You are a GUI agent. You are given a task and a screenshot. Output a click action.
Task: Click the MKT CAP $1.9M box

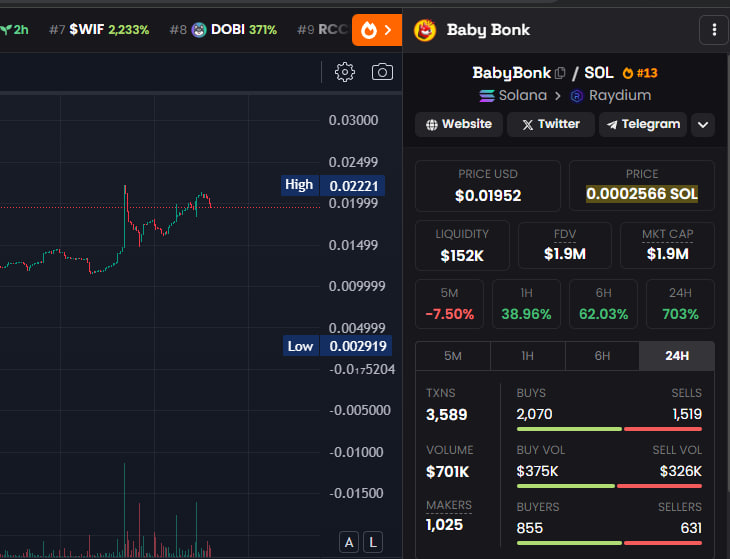click(x=668, y=245)
